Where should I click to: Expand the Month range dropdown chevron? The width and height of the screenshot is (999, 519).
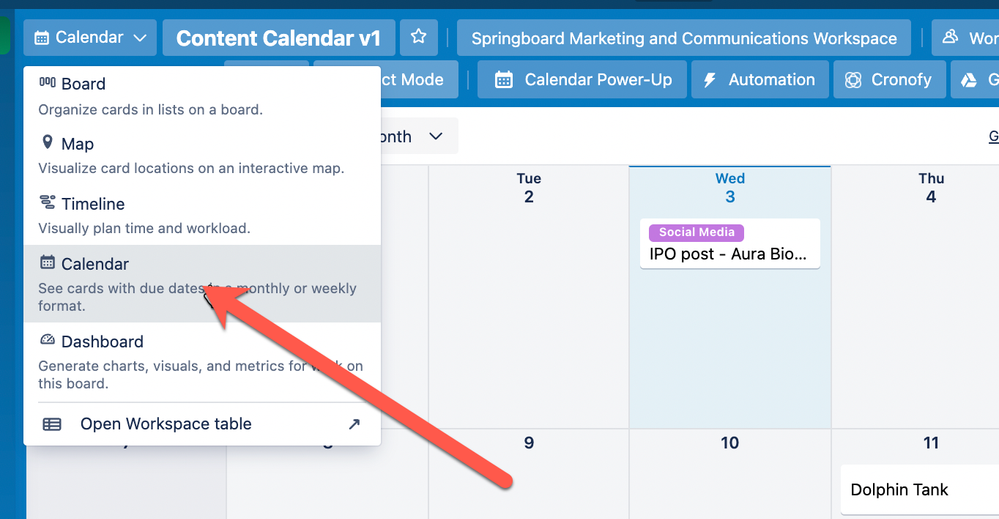[436, 136]
